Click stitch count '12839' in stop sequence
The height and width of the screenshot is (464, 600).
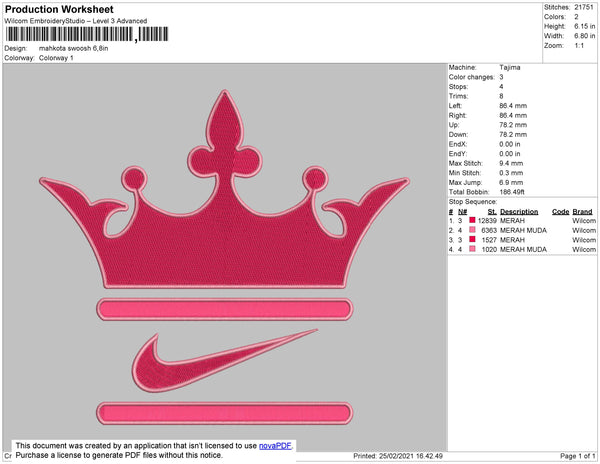pos(487,221)
